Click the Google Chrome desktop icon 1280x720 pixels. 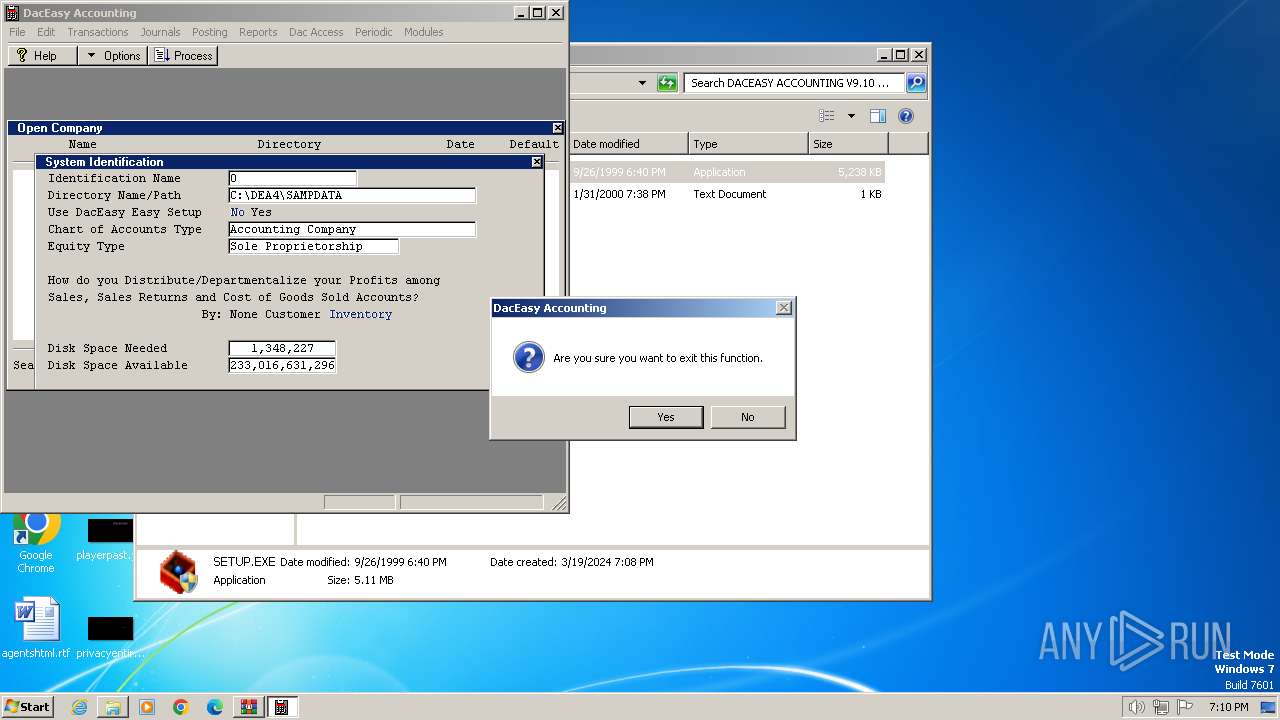[36, 543]
